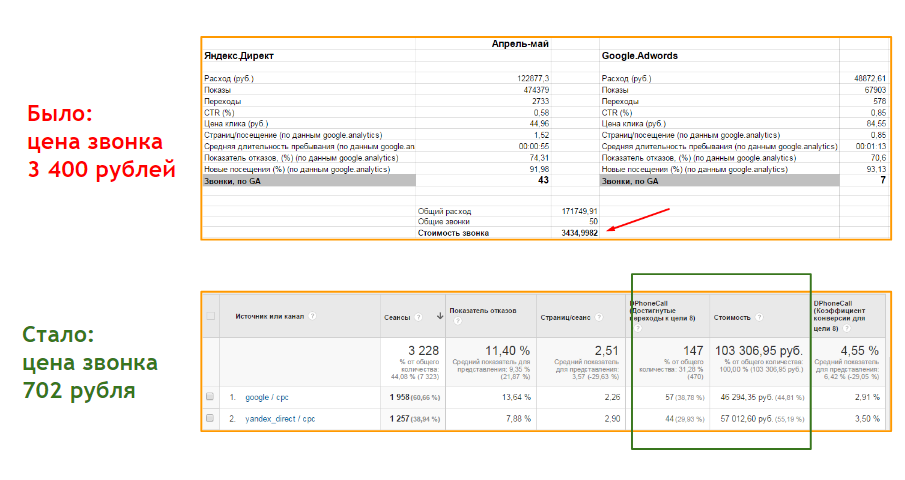Select Google impressions value 67903

(x=875, y=90)
